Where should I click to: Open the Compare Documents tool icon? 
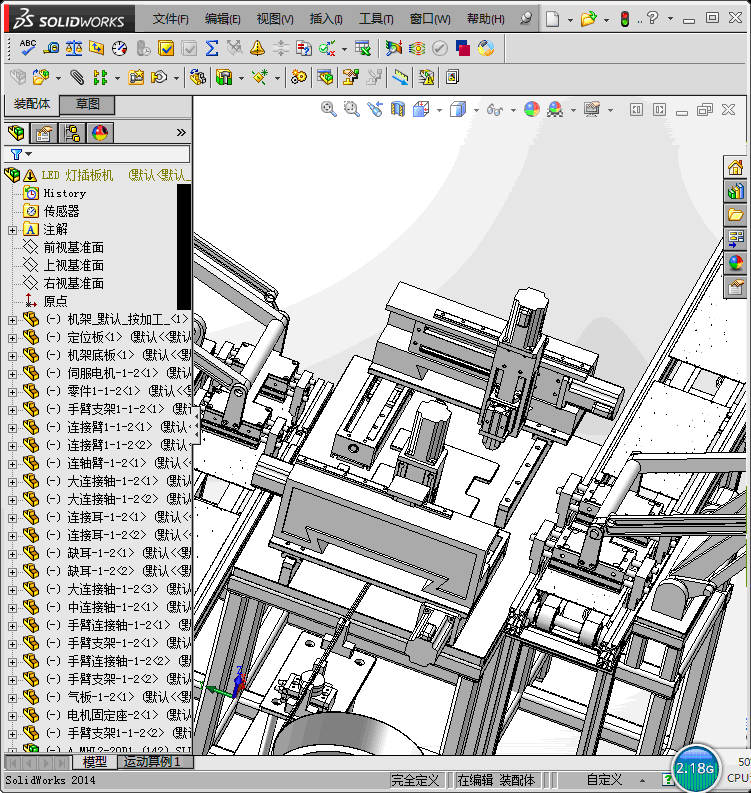coord(303,48)
